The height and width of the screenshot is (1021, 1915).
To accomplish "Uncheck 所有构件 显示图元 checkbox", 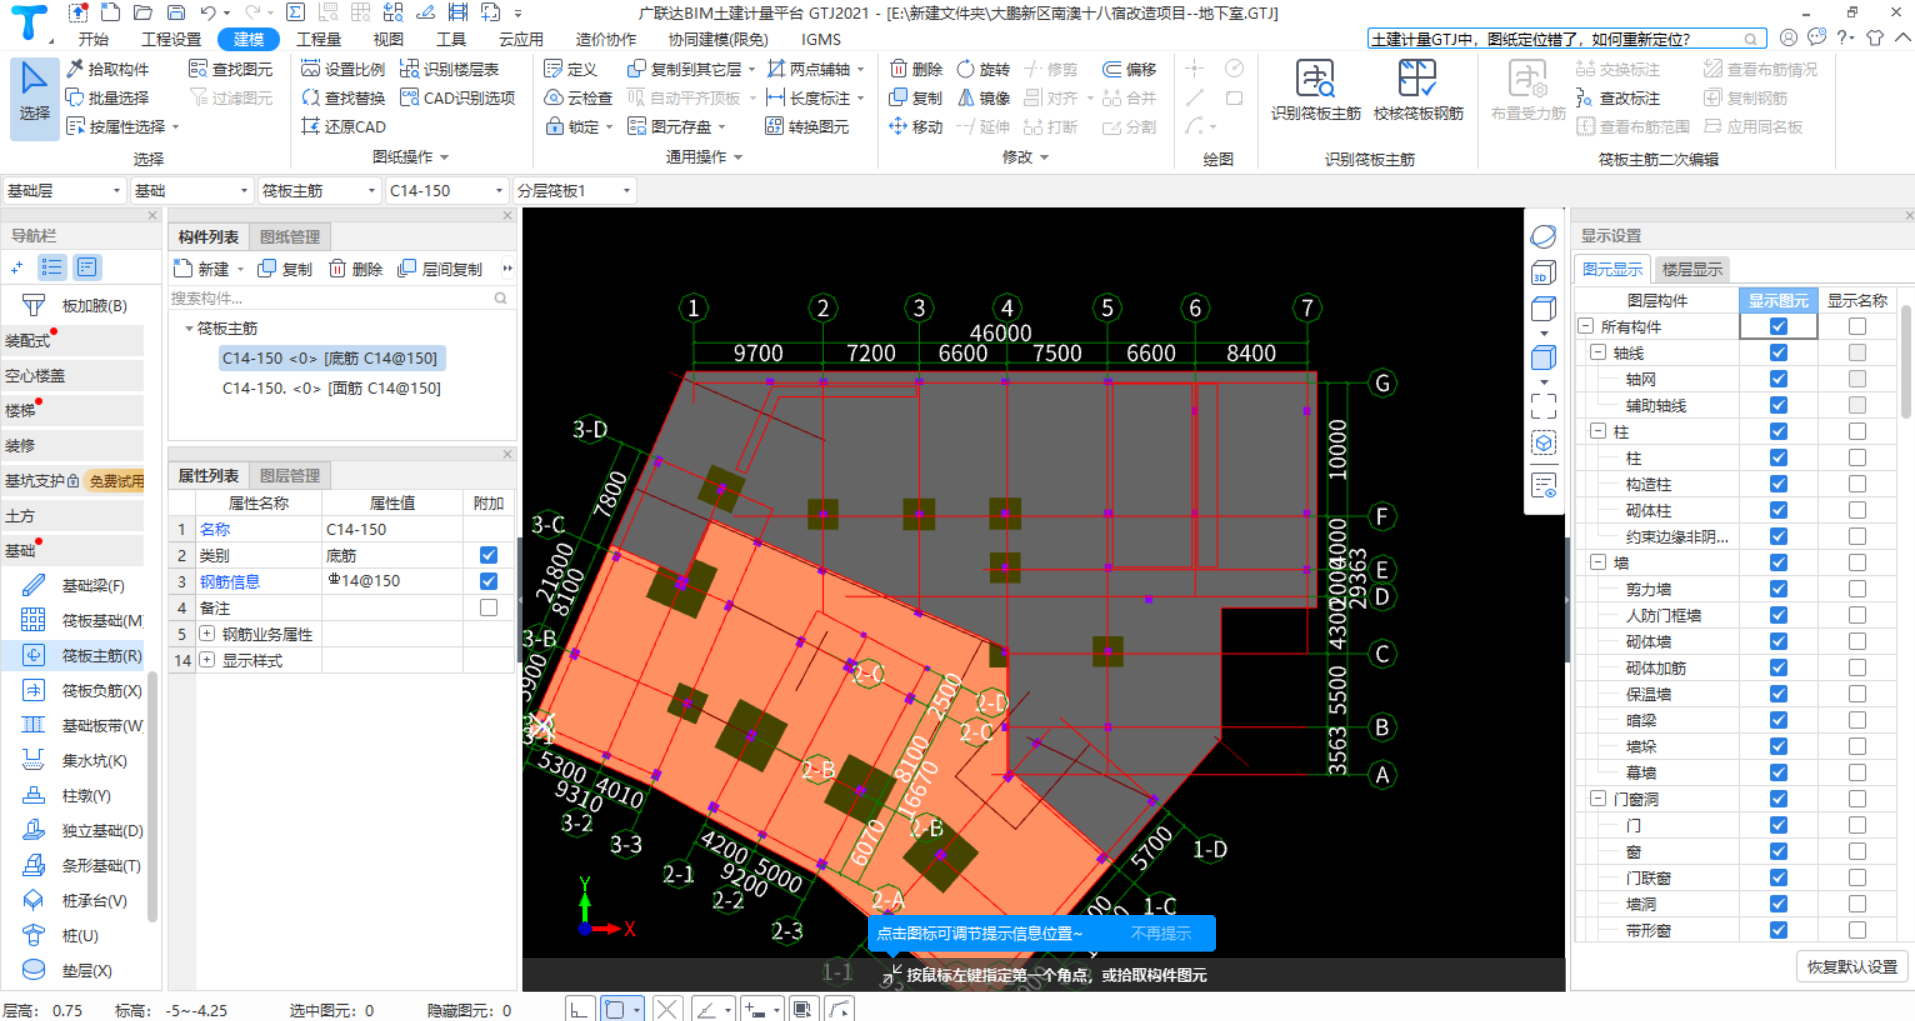I will pos(1778,326).
